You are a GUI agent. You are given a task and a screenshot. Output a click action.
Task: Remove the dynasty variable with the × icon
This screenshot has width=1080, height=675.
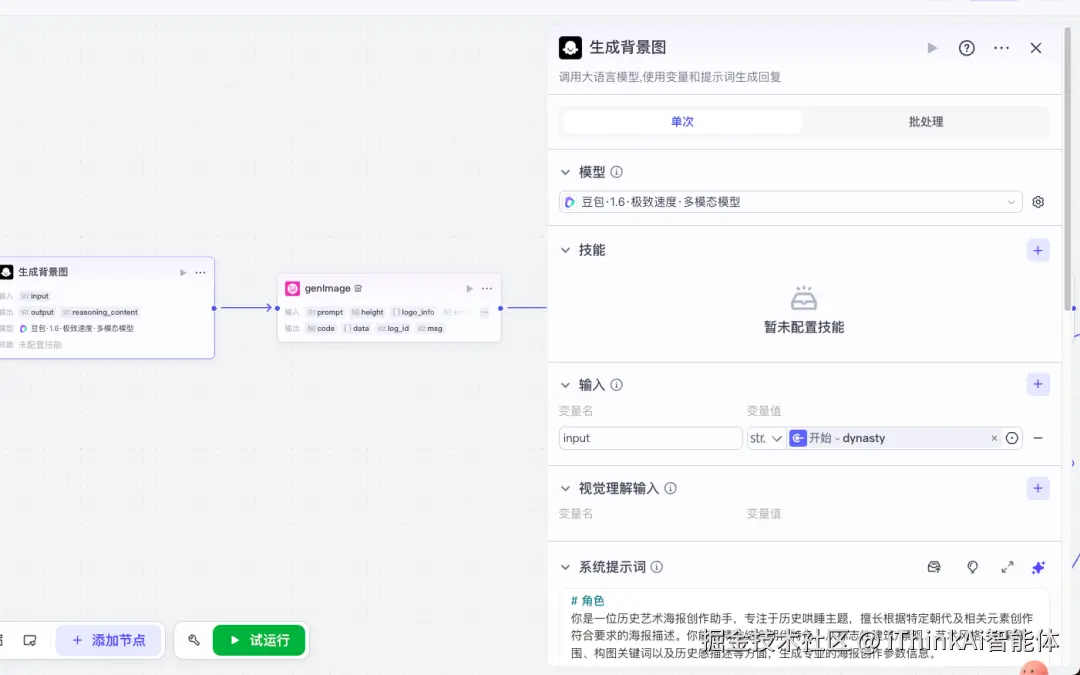[993, 438]
